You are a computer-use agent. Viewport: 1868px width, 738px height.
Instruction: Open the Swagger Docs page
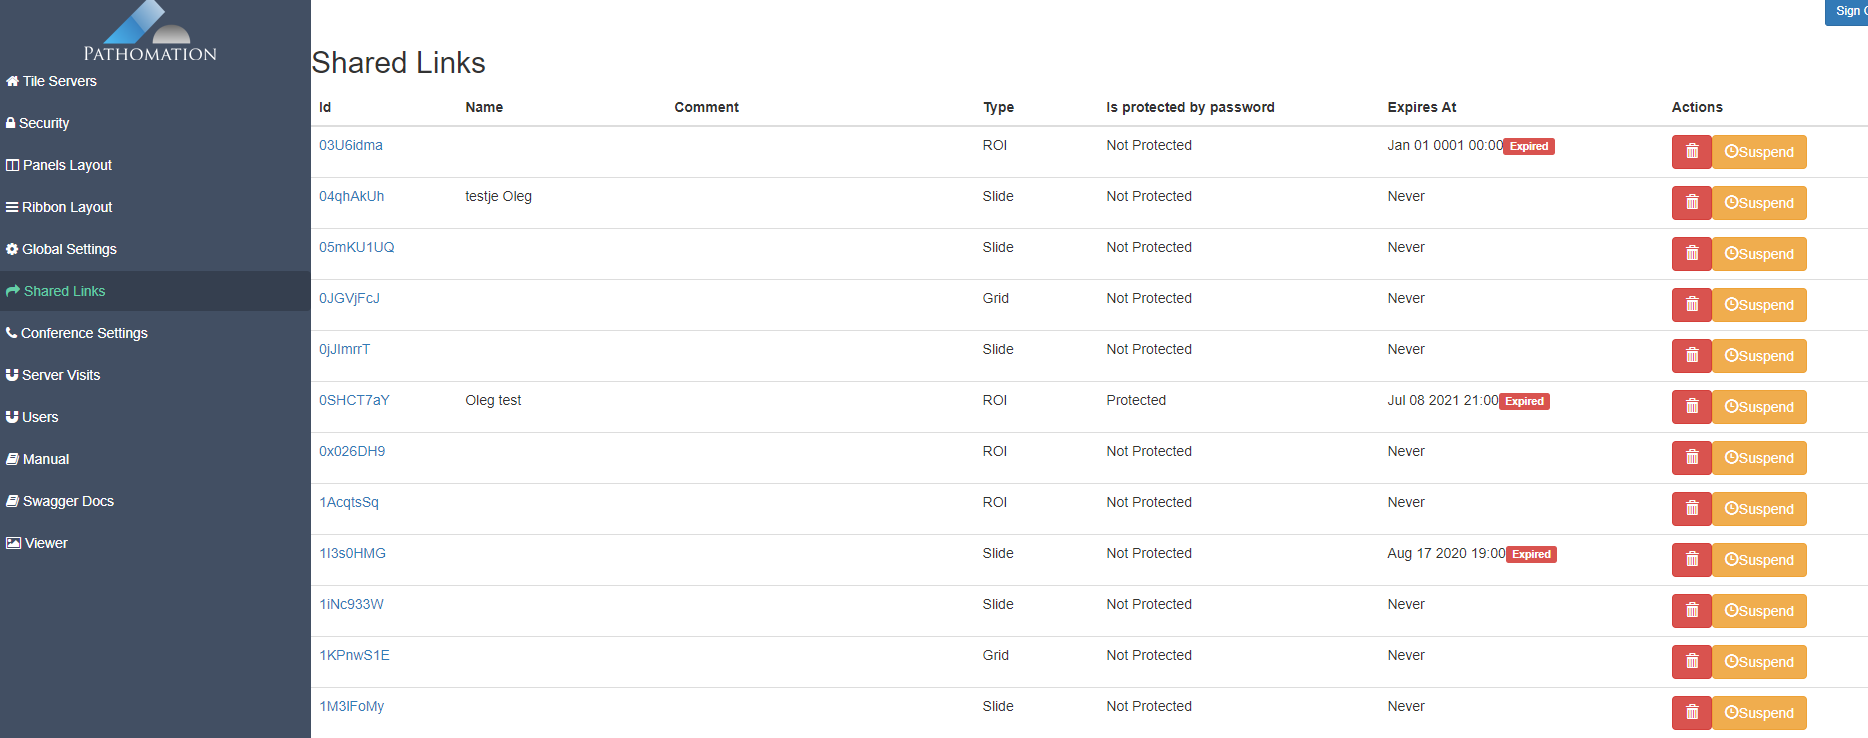tap(68, 501)
